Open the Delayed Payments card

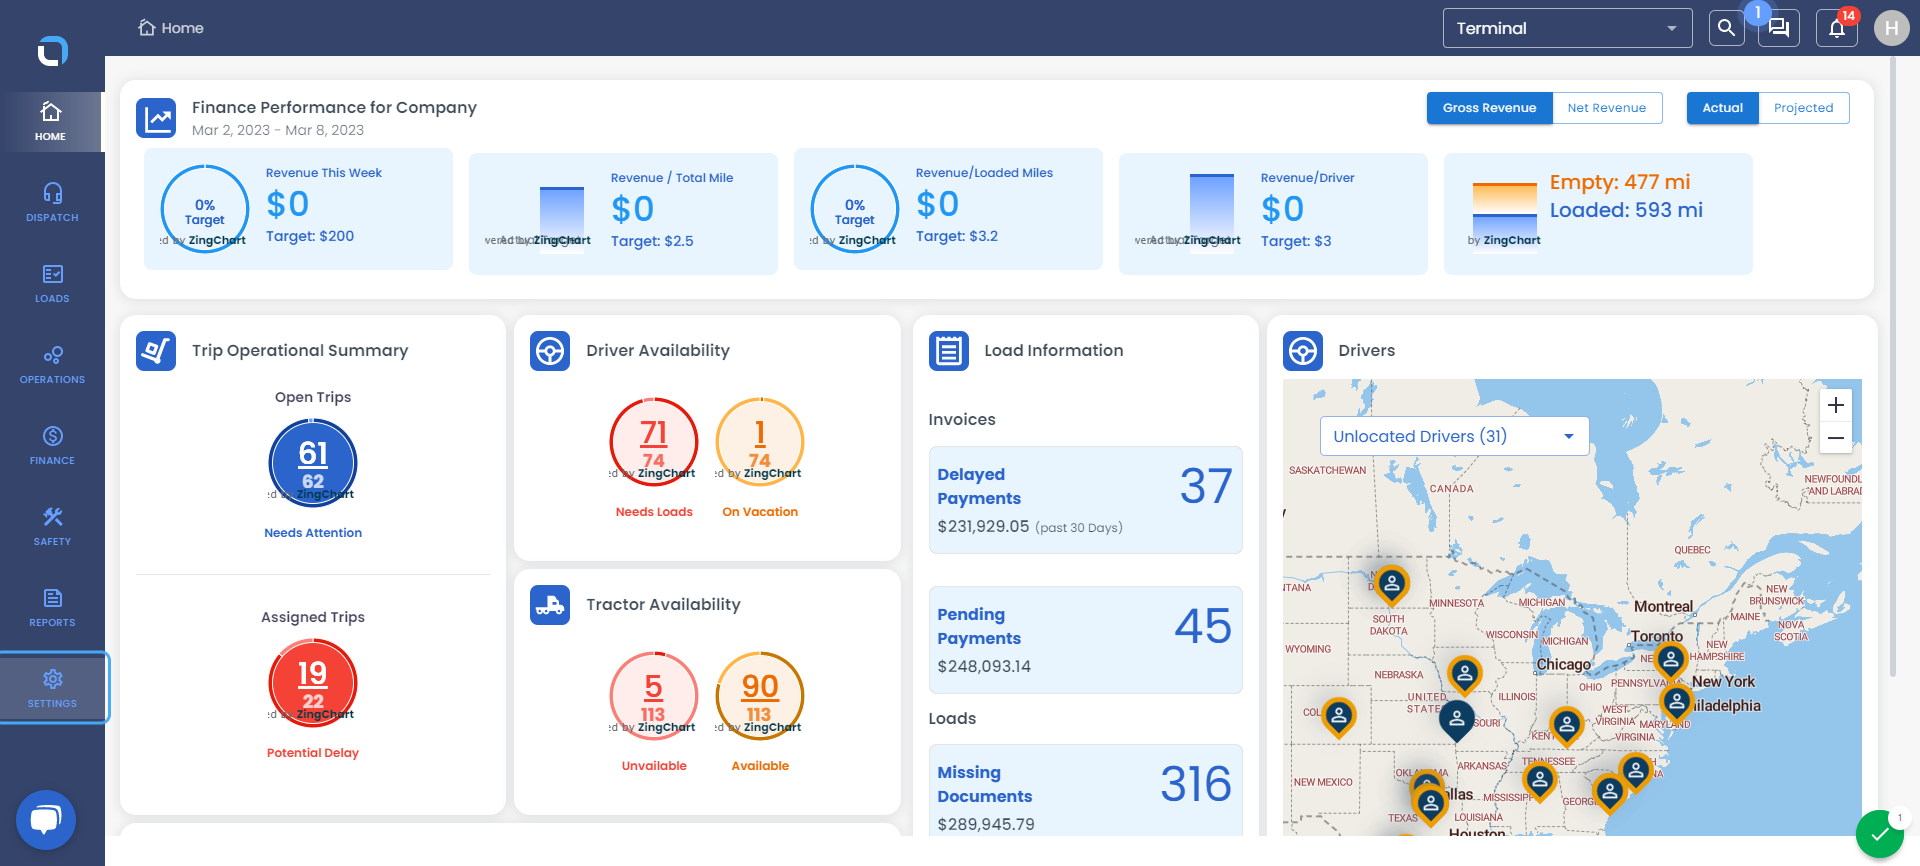tap(1085, 500)
